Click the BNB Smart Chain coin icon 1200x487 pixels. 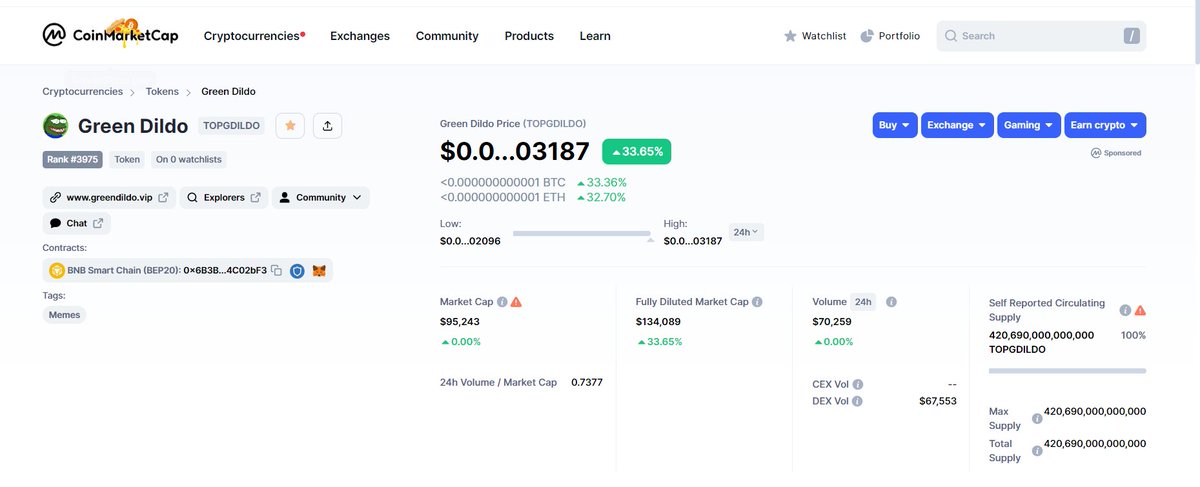tap(57, 271)
